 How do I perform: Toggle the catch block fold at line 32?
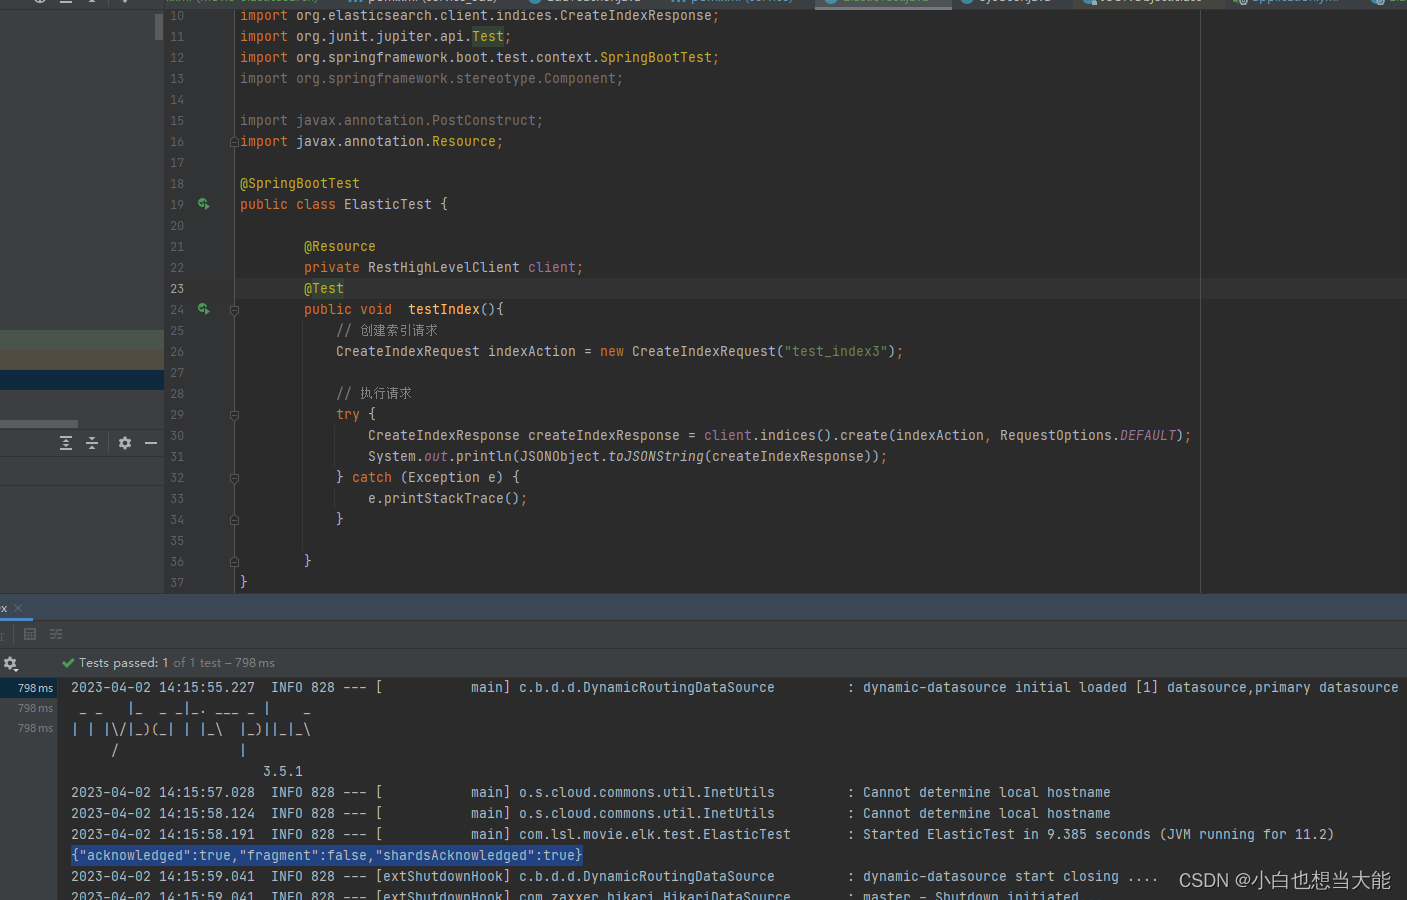click(x=234, y=478)
